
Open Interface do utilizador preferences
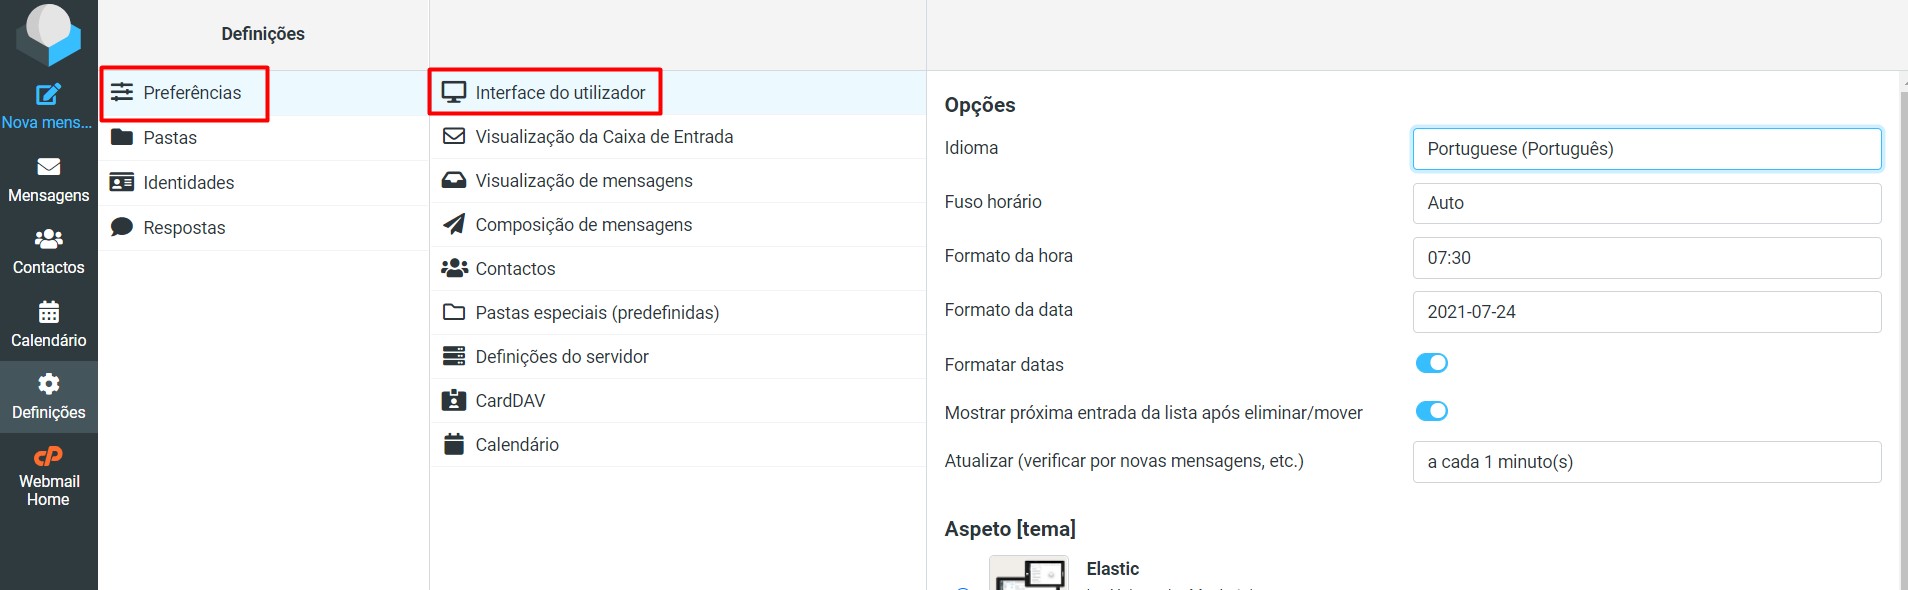(678, 93)
